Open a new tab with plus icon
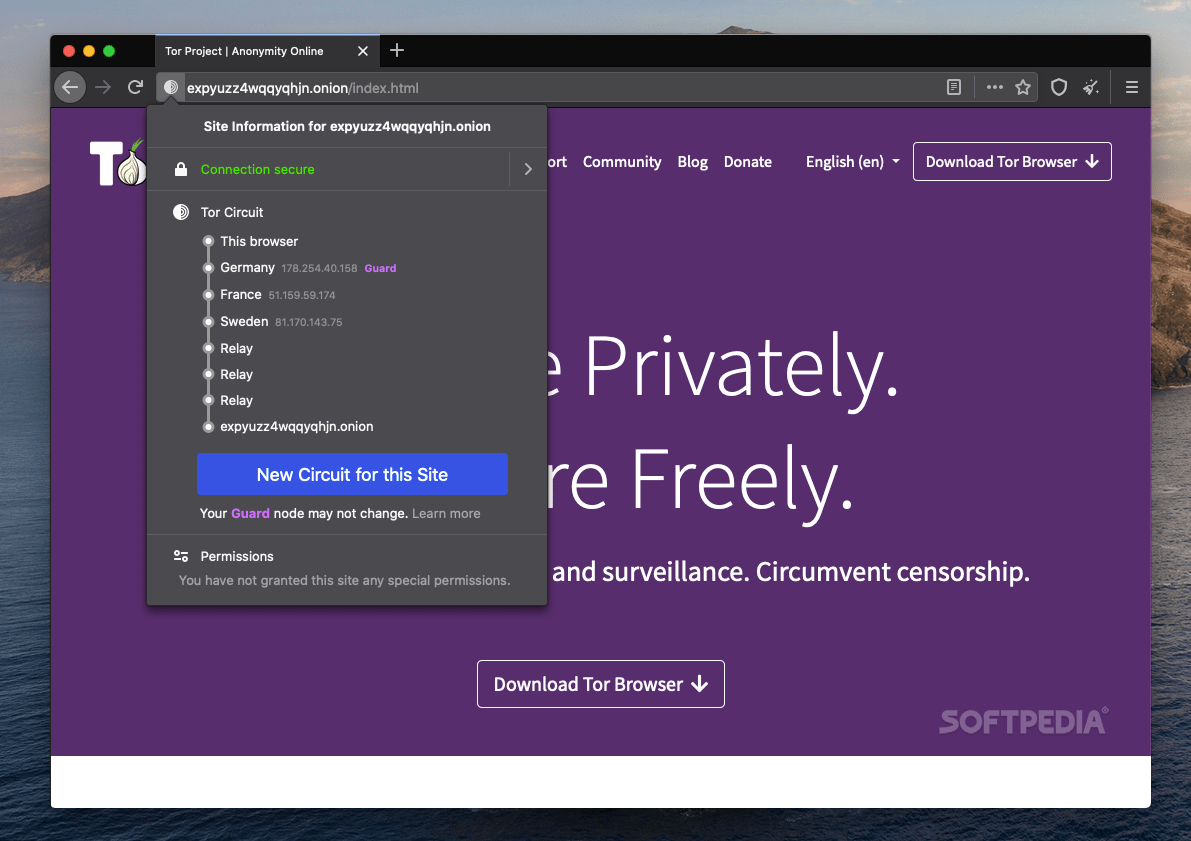Screen dimensions: 1191x841 (x=396, y=51)
